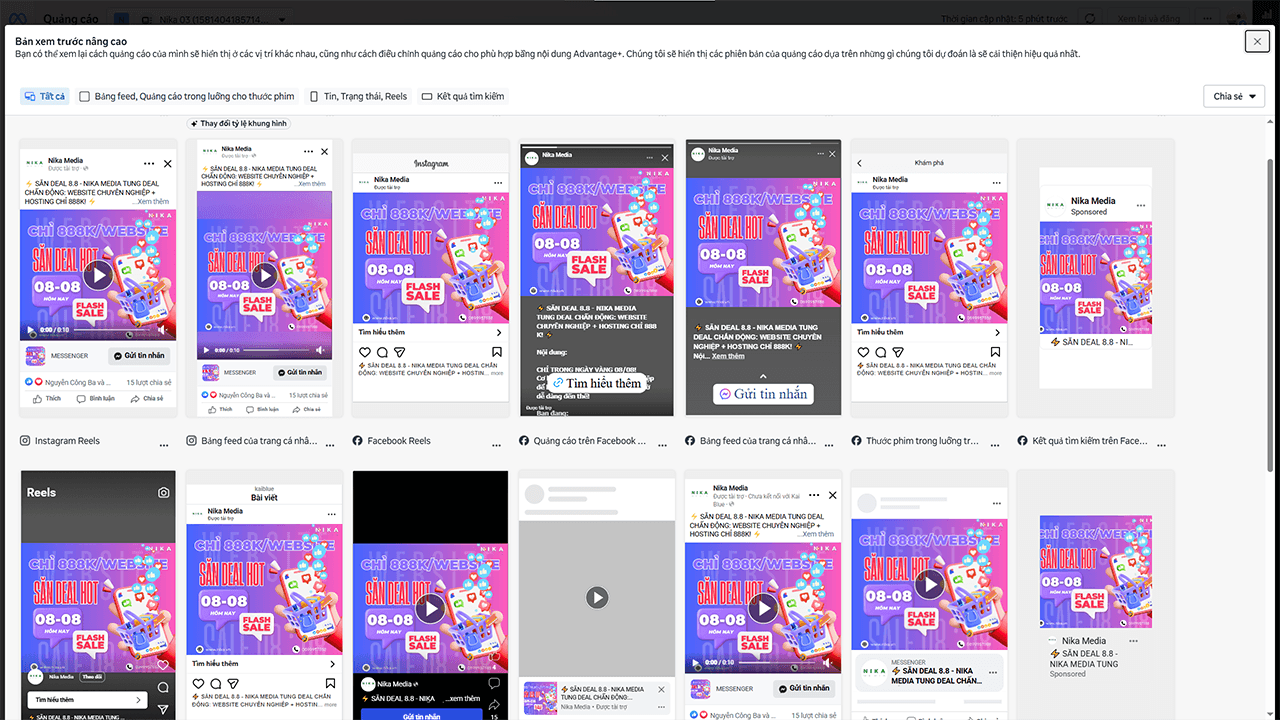Viewport: 1280px width, 720px height.
Task: Click the paper-plane share icon in Khám phá preview
Action: (898, 352)
